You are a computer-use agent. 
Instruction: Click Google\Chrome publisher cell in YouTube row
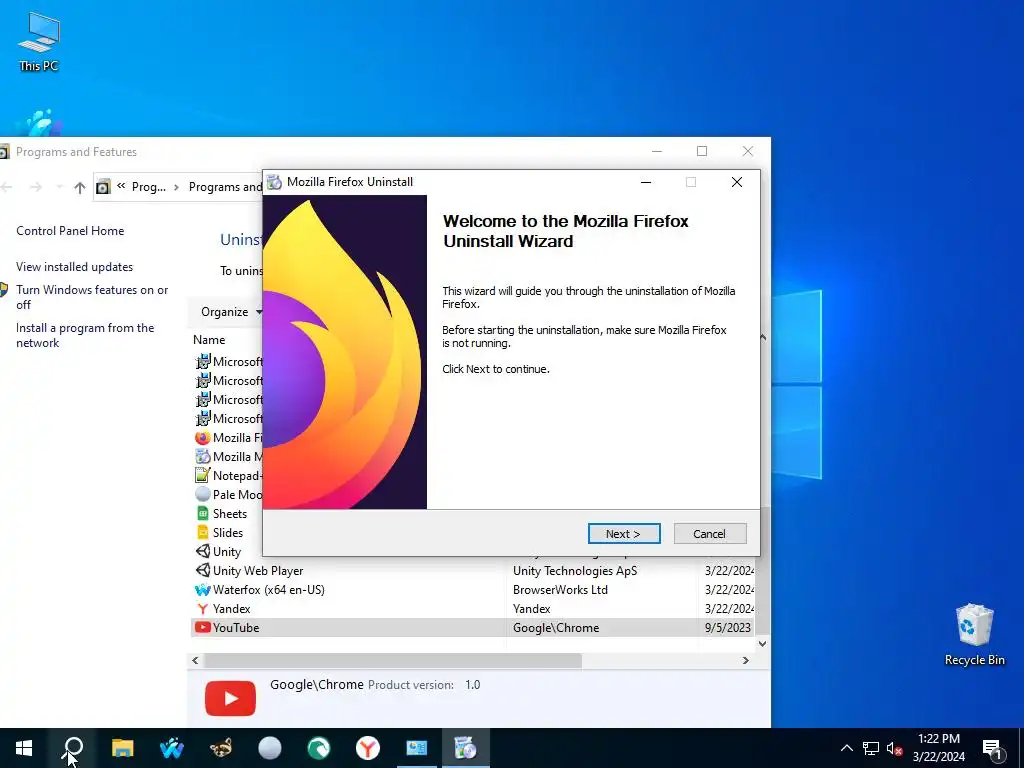coord(556,628)
